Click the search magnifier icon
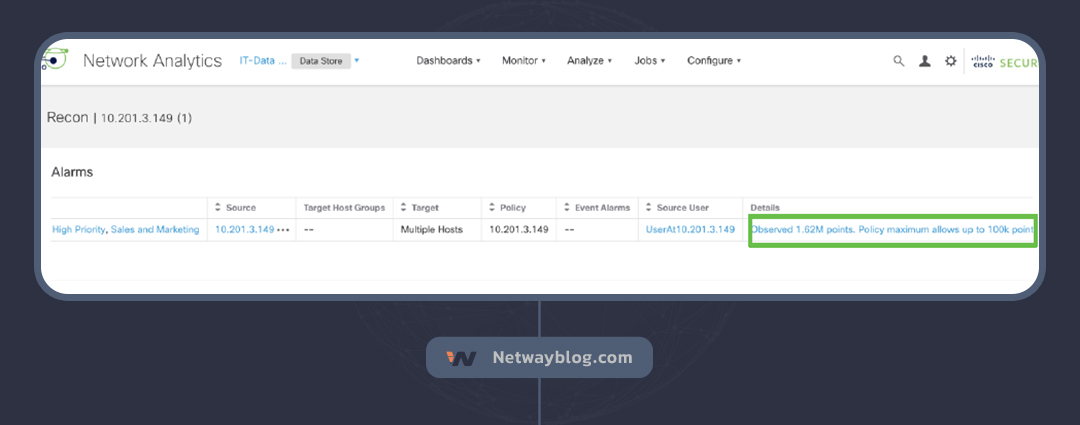1080x425 pixels. (x=898, y=61)
